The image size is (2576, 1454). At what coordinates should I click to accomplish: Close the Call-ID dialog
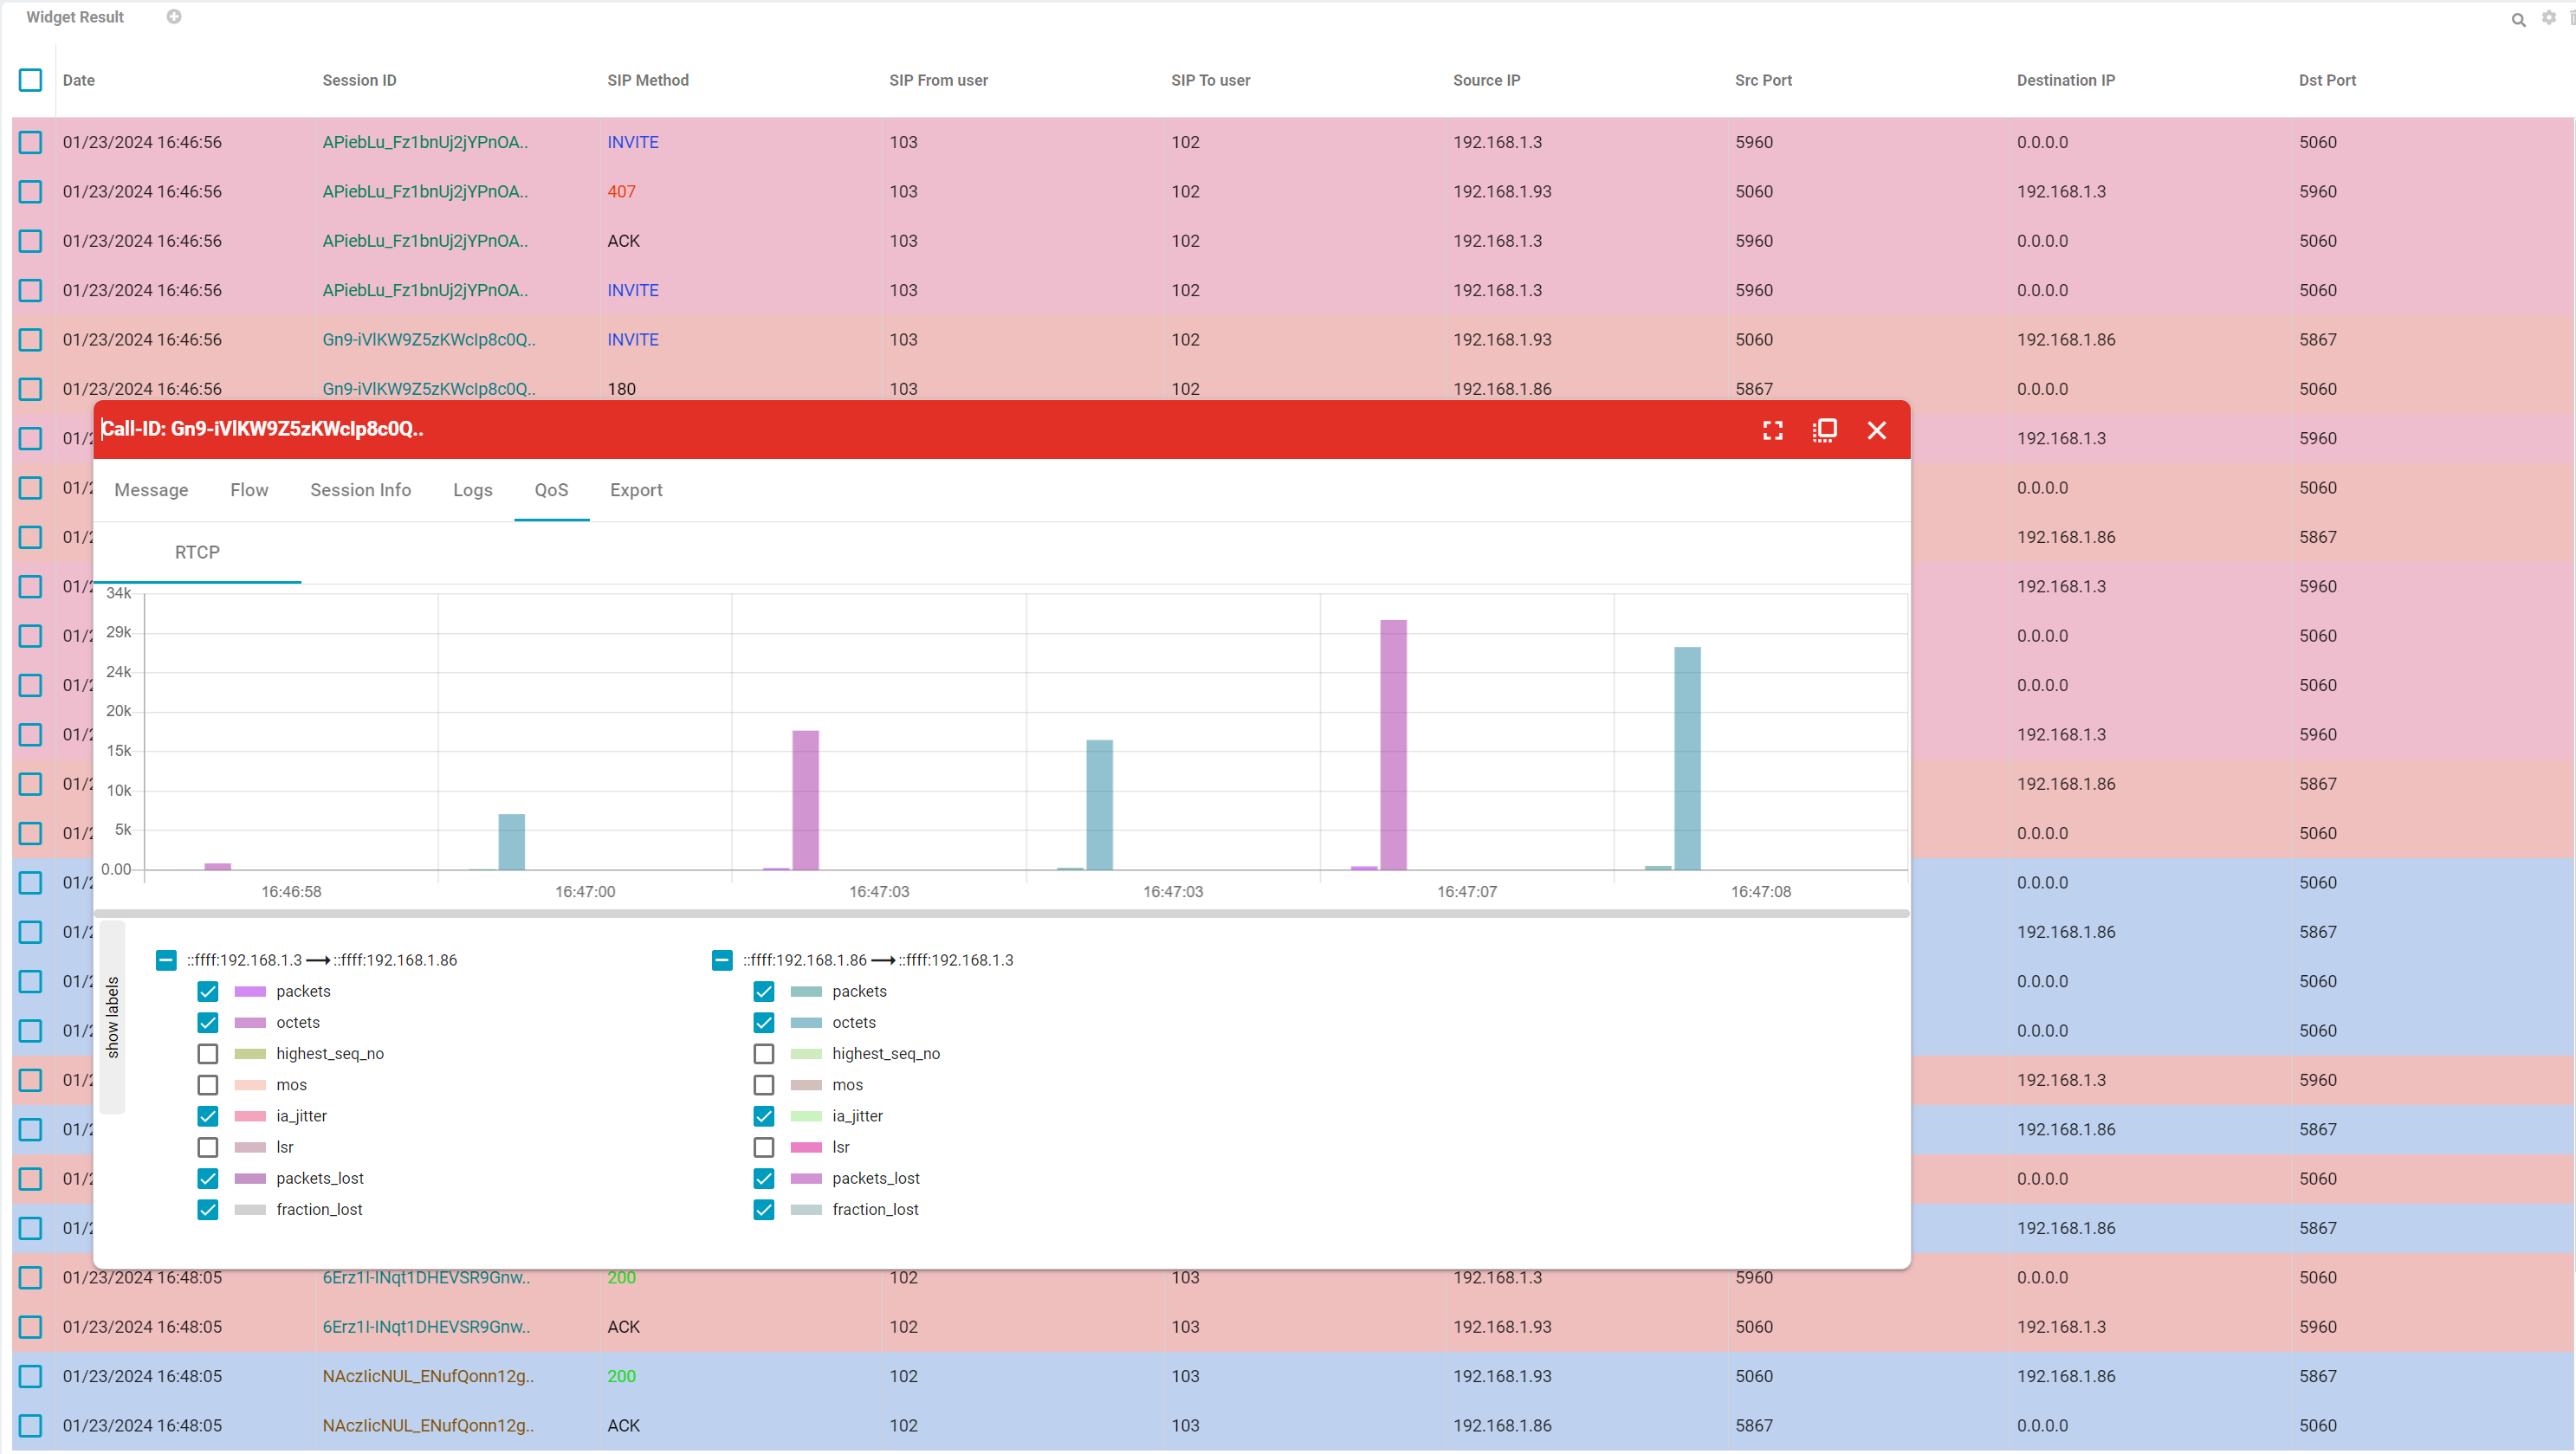(1876, 430)
